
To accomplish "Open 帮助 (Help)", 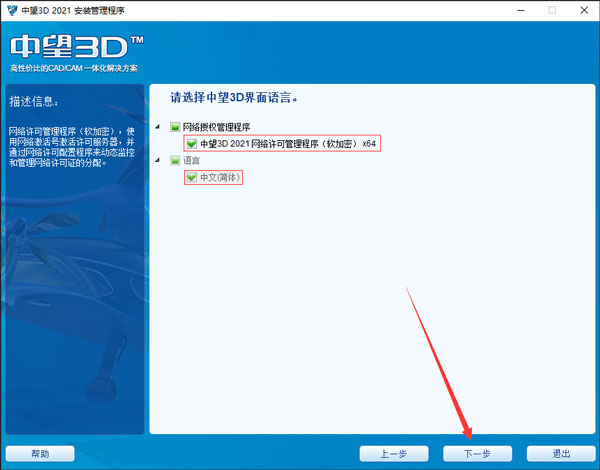I will tap(40, 454).
